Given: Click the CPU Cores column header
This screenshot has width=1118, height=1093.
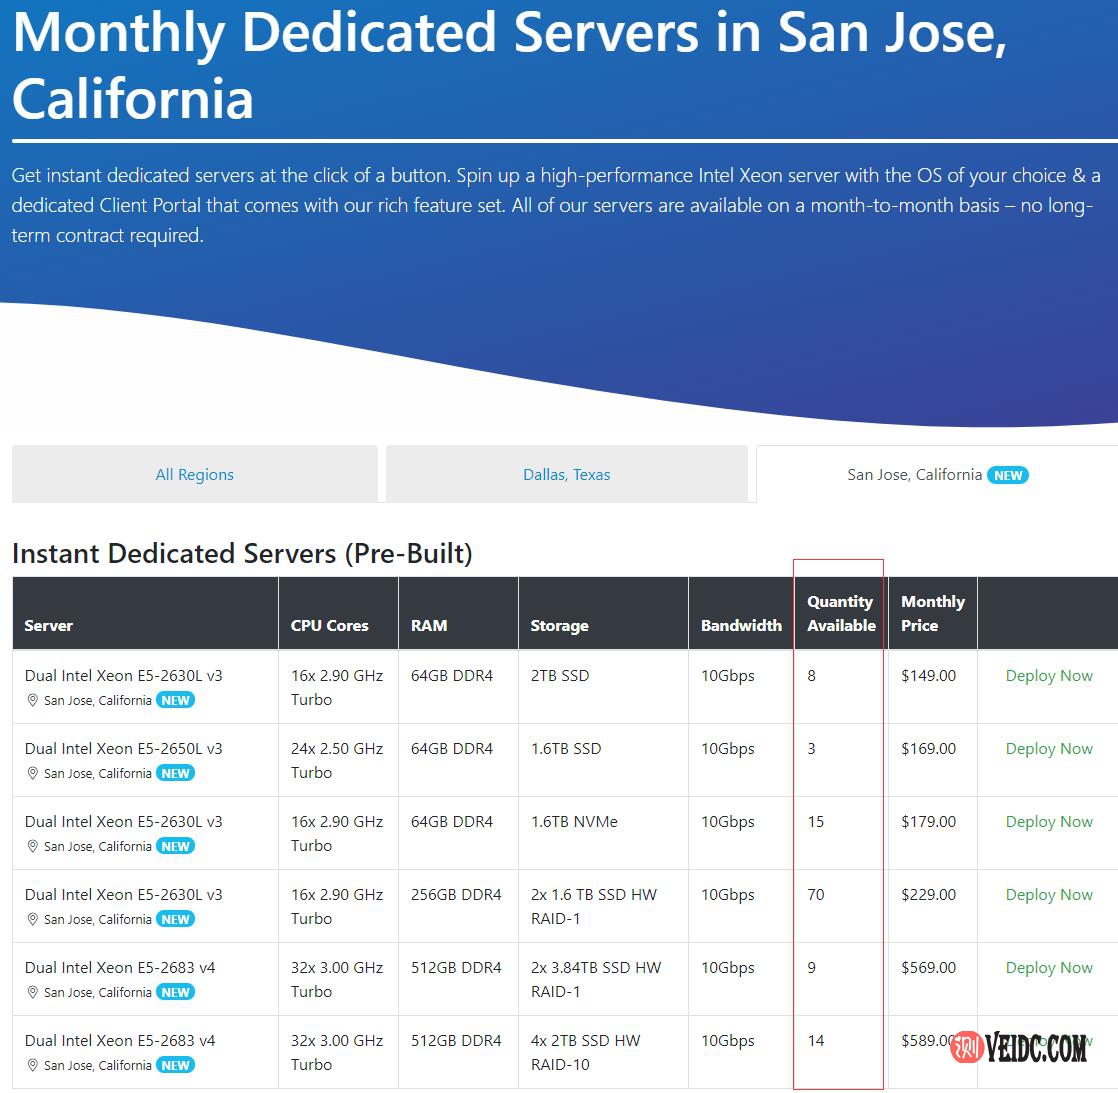Looking at the screenshot, I should coord(329,625).
